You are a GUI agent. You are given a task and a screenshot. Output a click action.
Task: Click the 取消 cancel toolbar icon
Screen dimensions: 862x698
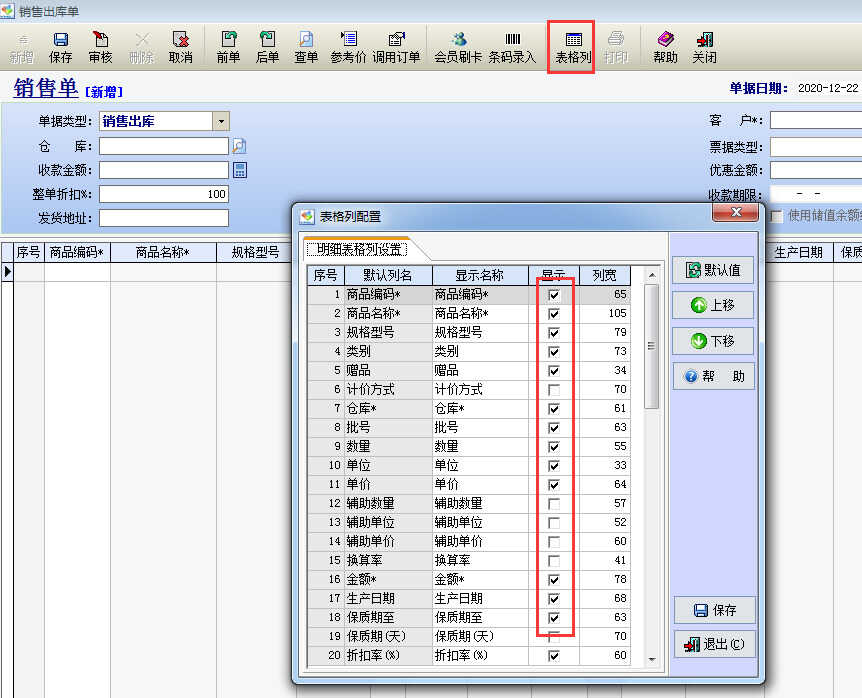point(180,47)
